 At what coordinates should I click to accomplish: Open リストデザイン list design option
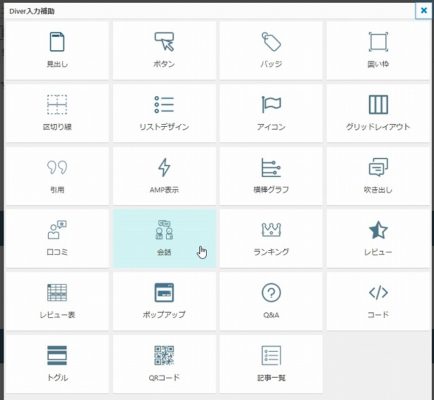pyautogui.click(x=164, y=113)
